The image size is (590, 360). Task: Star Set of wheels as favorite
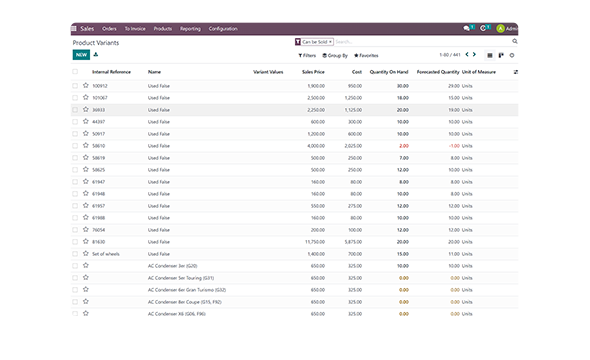86,254
